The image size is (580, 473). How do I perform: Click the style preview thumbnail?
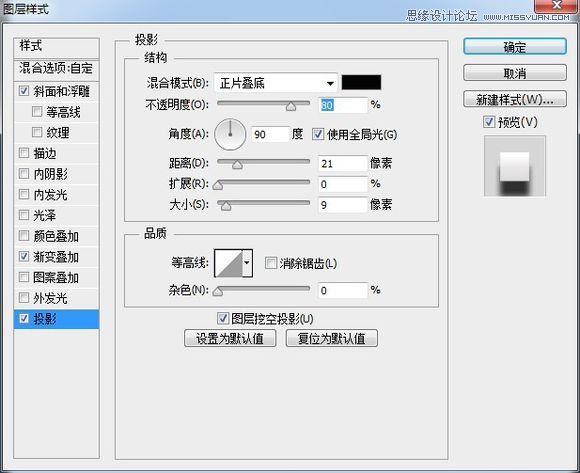click(x=515, y=166)
